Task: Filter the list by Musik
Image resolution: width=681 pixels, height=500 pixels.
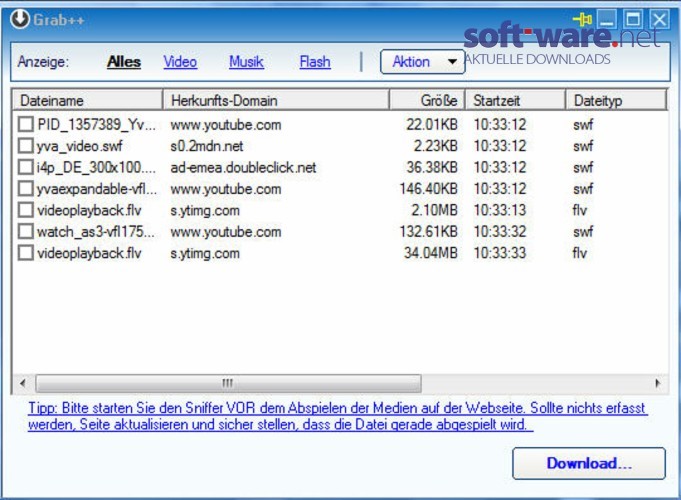Action: point(246,62)
